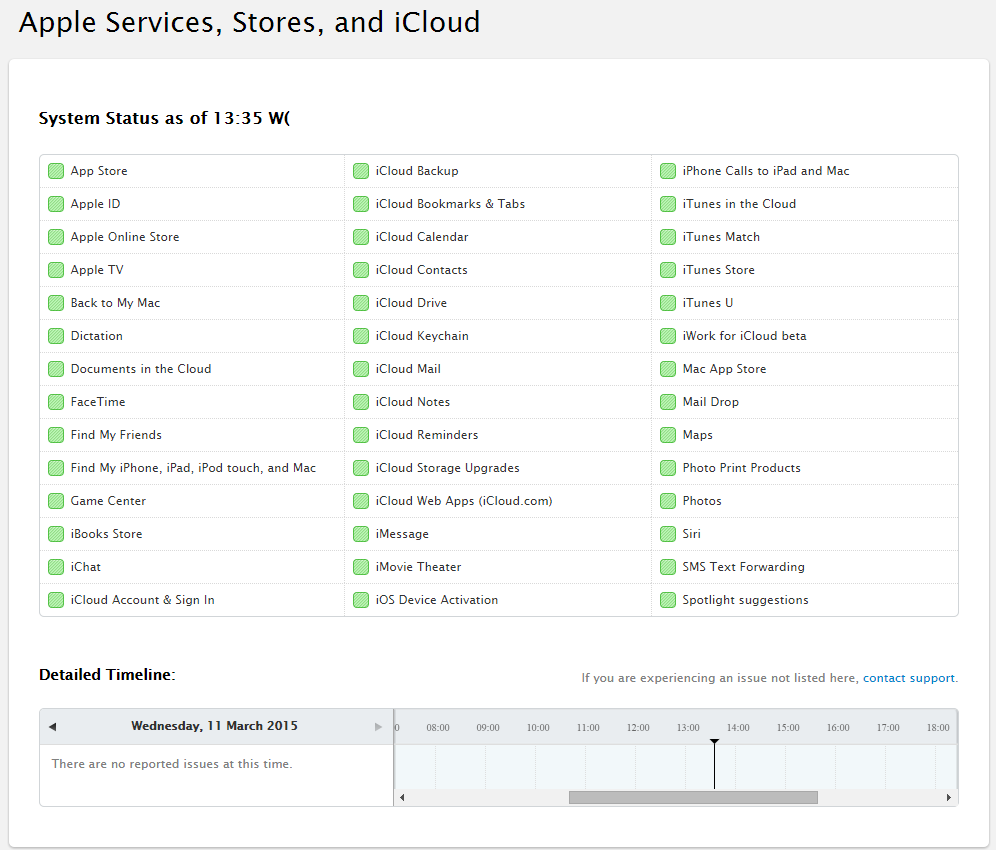Select the Back to My Mac entry
The height and width of the screenshot is (850, 996).
(x=192, y=303)
